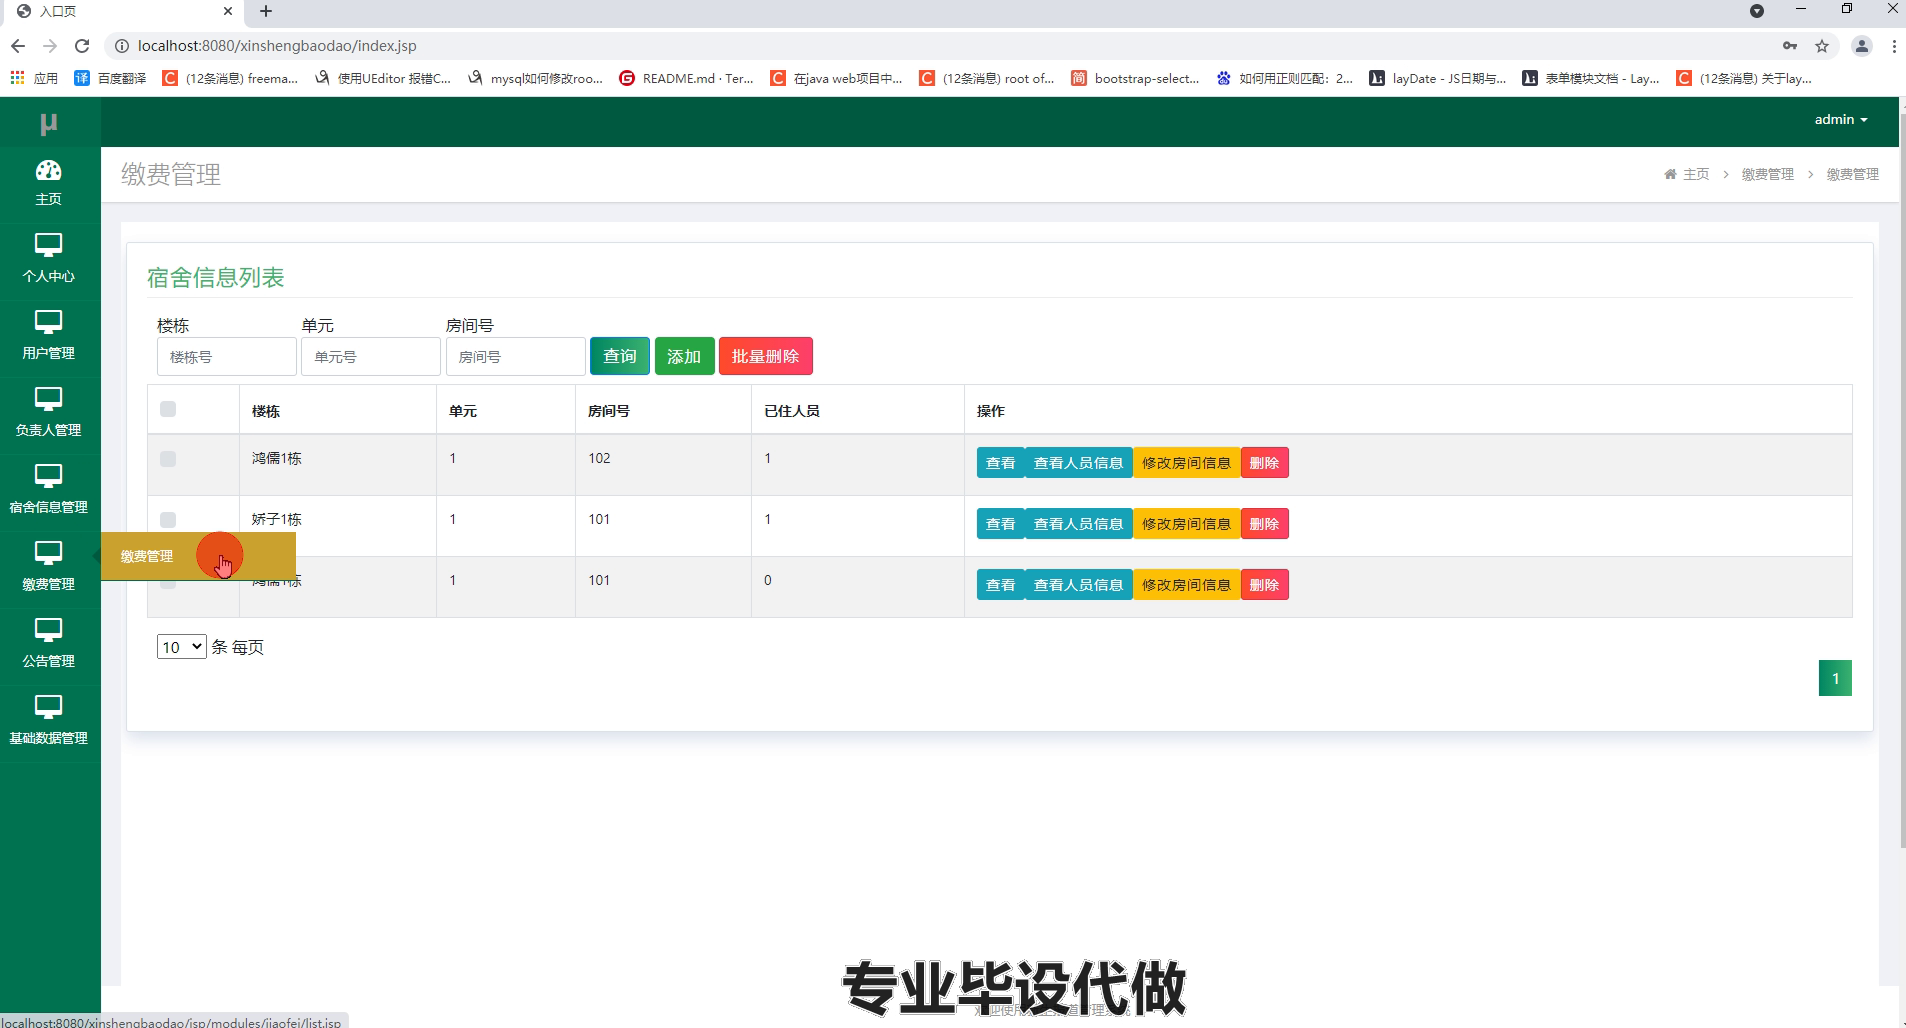The image size is (1906, 1028).
Task: Click 查看人员信息 for room 102 row
Action: click(1079, 463)
